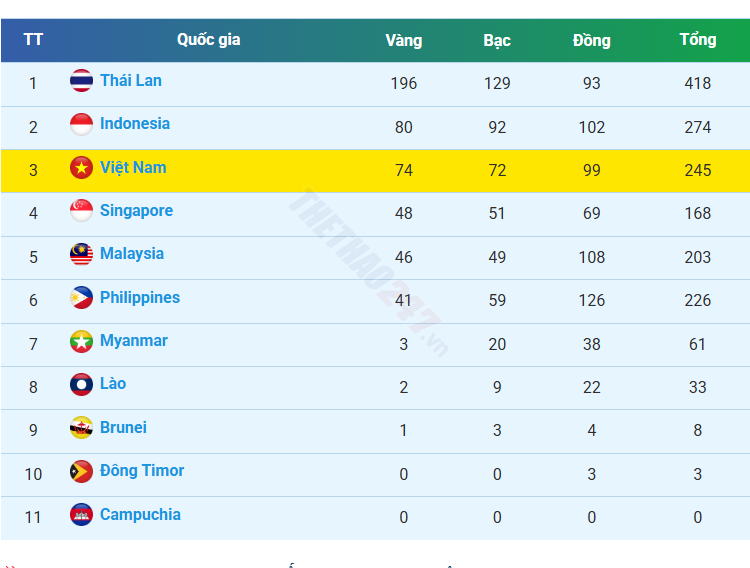Screen dimensions: 750x568
Task: Select the Campuchia country link
Action: tap(140, 514)
